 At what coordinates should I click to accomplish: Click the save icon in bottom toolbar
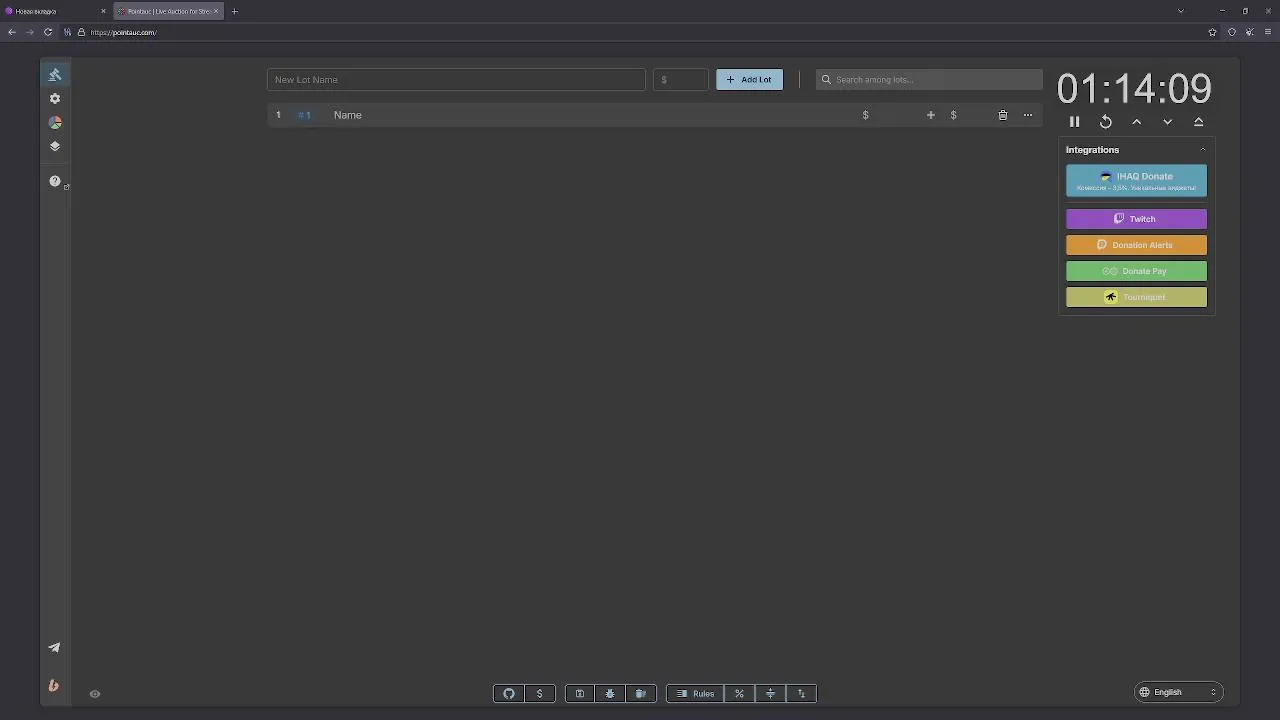tap(580, 694)
